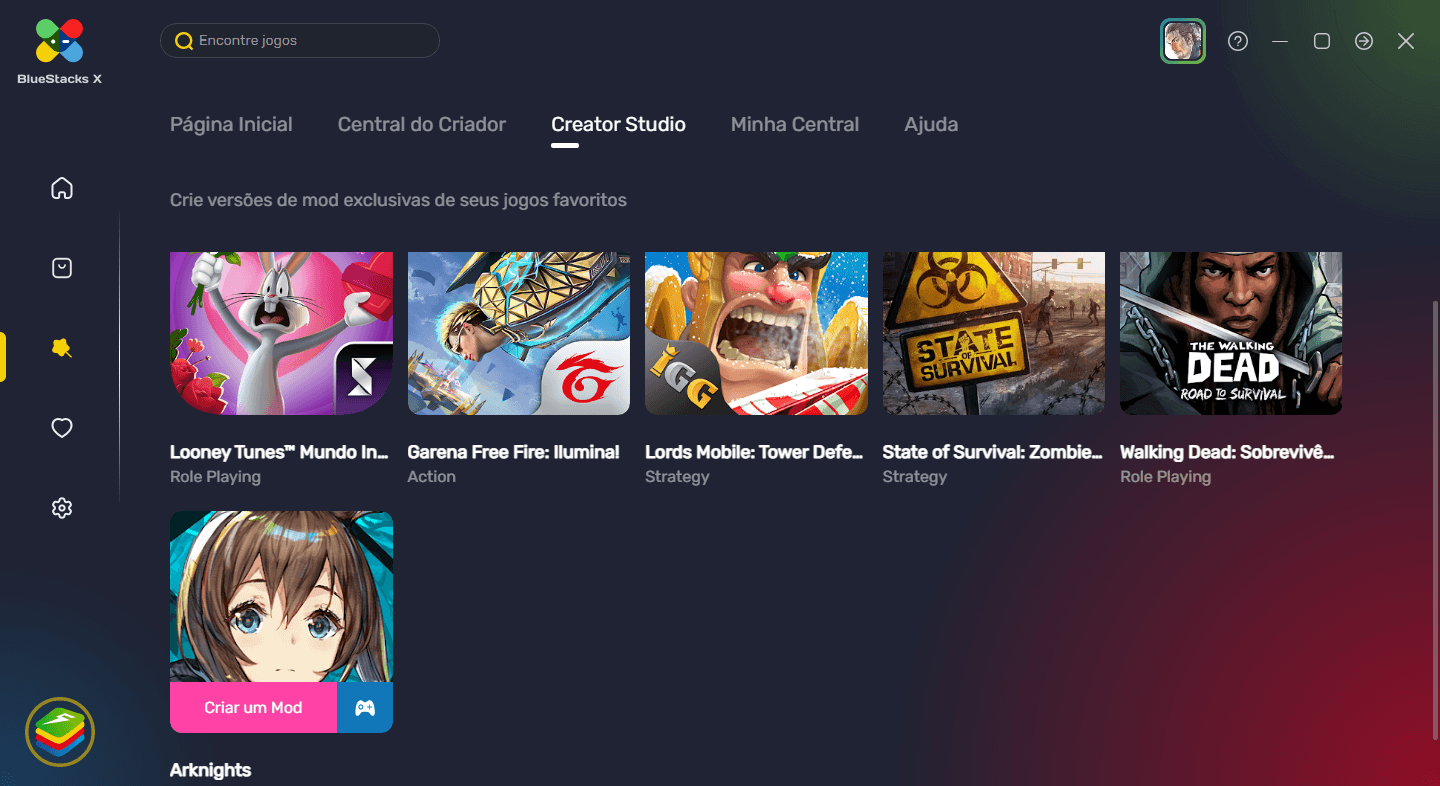Select the Arknights game artwork
Image resolution: width=1440 pixels, height=786 pixels.
tap(281, 597)
